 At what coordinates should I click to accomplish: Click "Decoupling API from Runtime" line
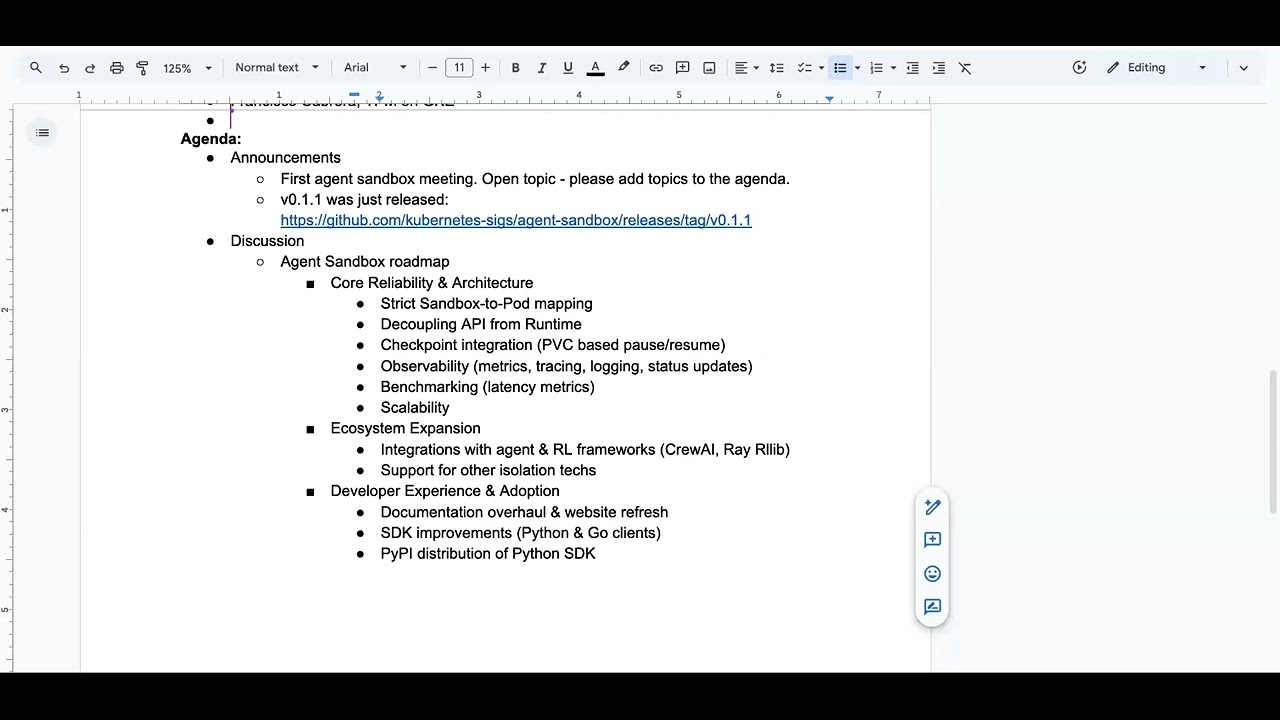point(481,325)
